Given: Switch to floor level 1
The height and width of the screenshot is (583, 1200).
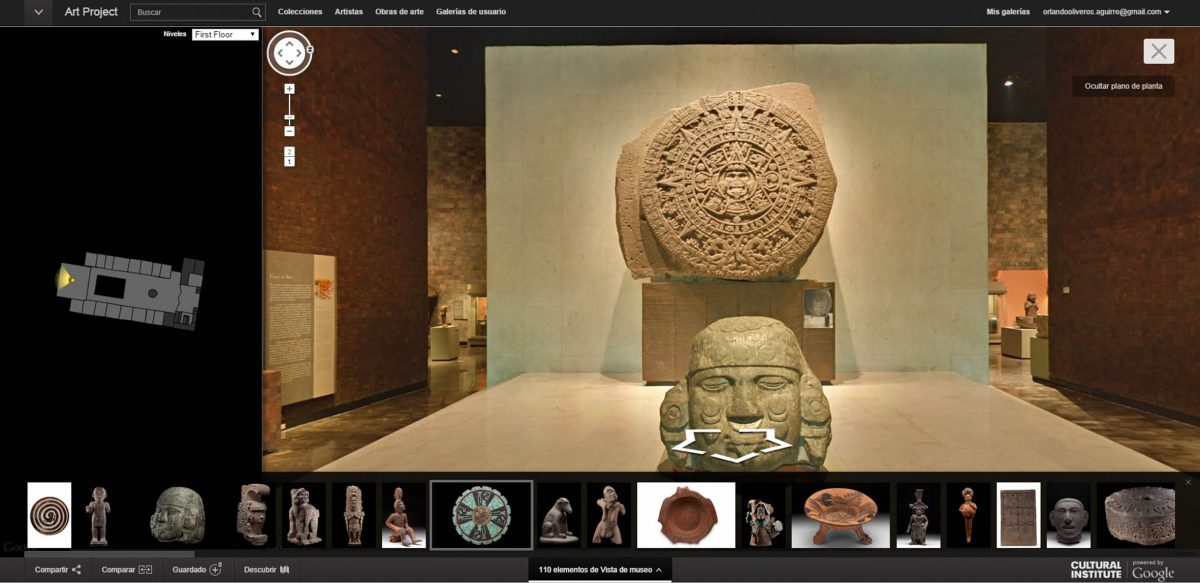Looking at the screenshot, I should coord(289,161).
